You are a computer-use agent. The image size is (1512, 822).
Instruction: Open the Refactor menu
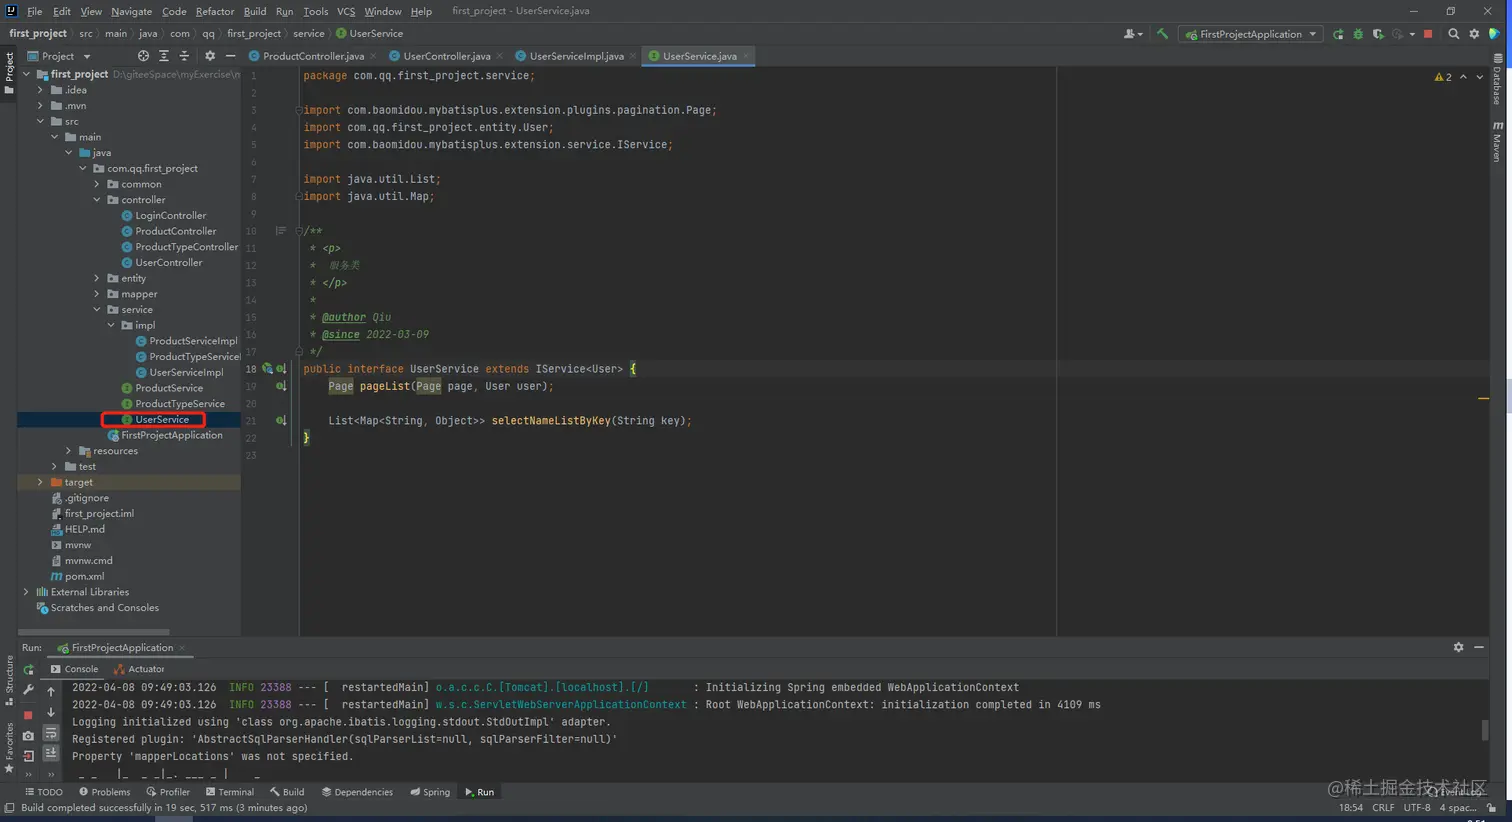214,11
